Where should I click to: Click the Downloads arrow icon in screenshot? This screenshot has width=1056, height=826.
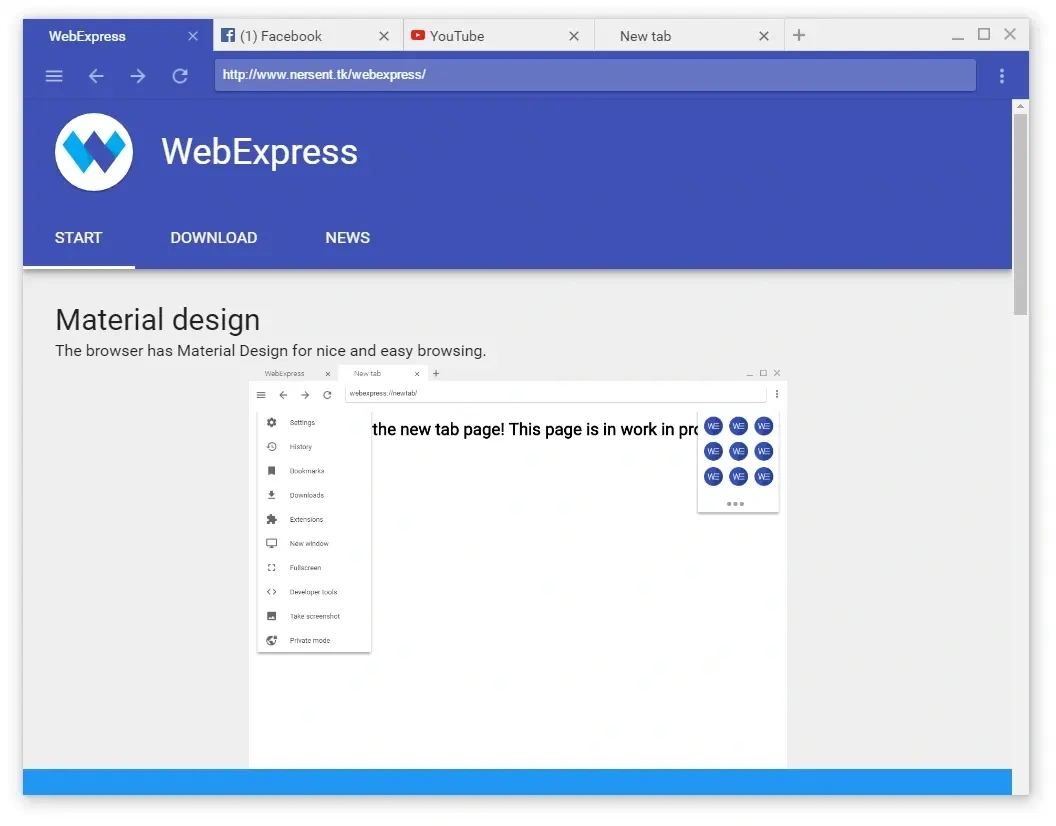(271, 495)
